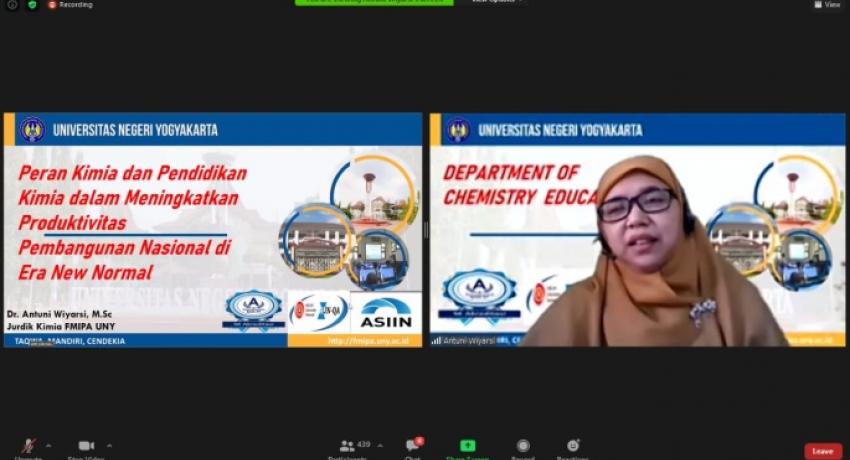
Task: Expand the arrow next to Participants count
Action: point(380,446)
